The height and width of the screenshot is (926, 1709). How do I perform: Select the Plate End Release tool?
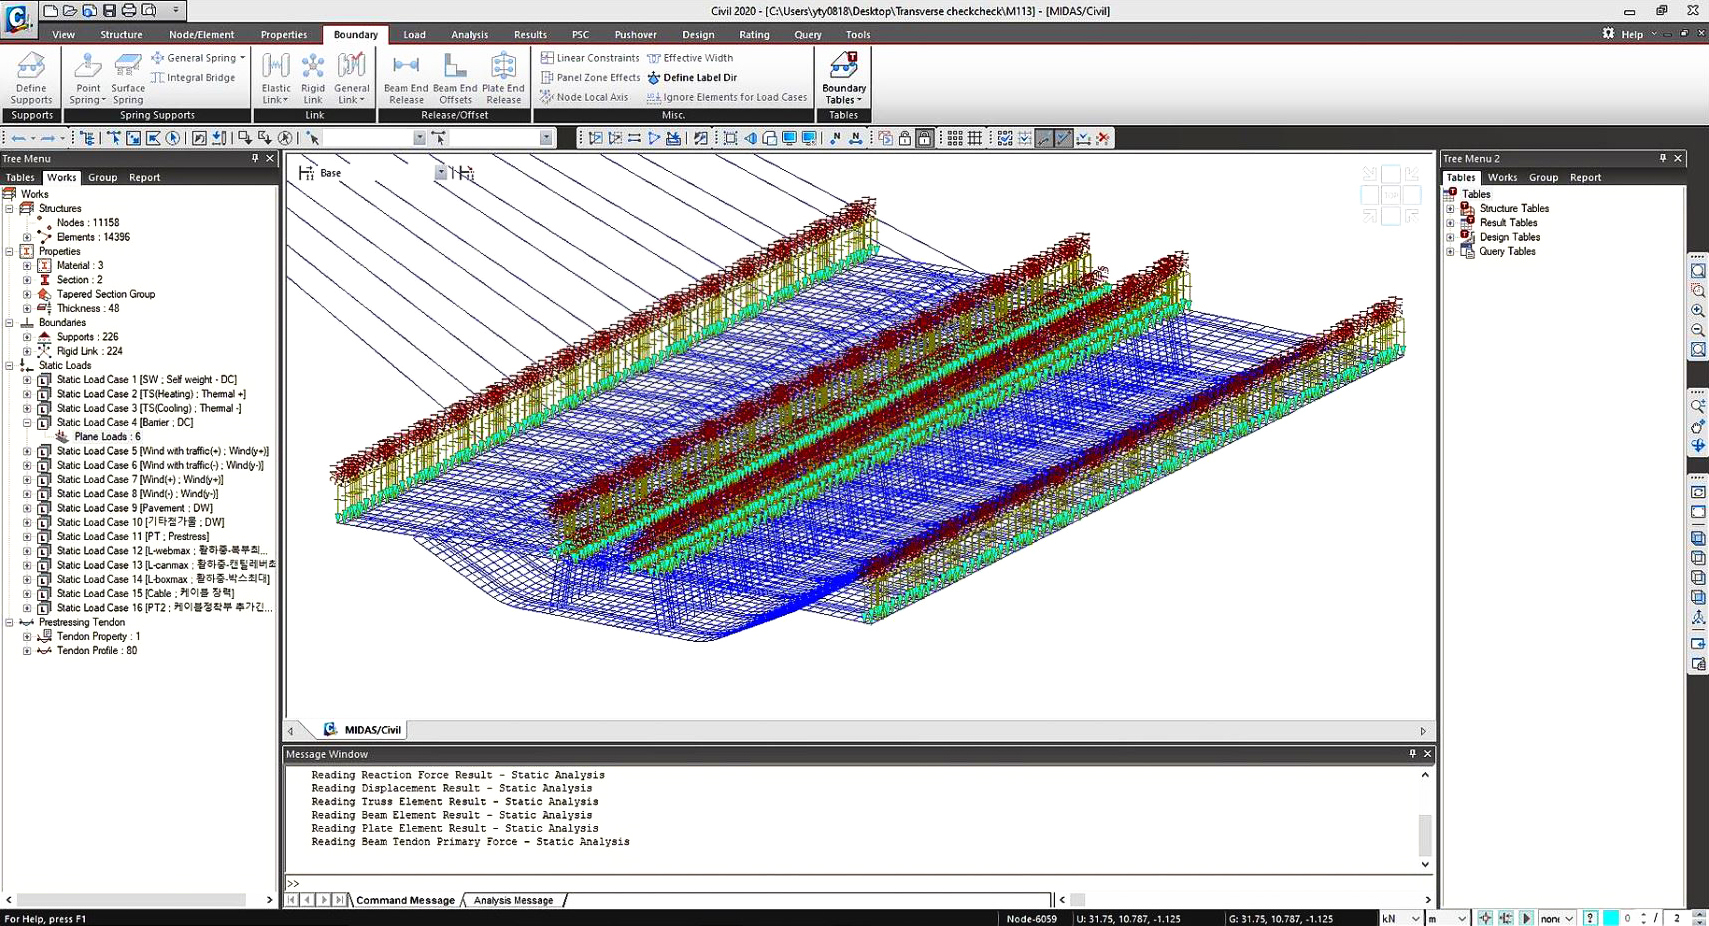pos(503,78)
